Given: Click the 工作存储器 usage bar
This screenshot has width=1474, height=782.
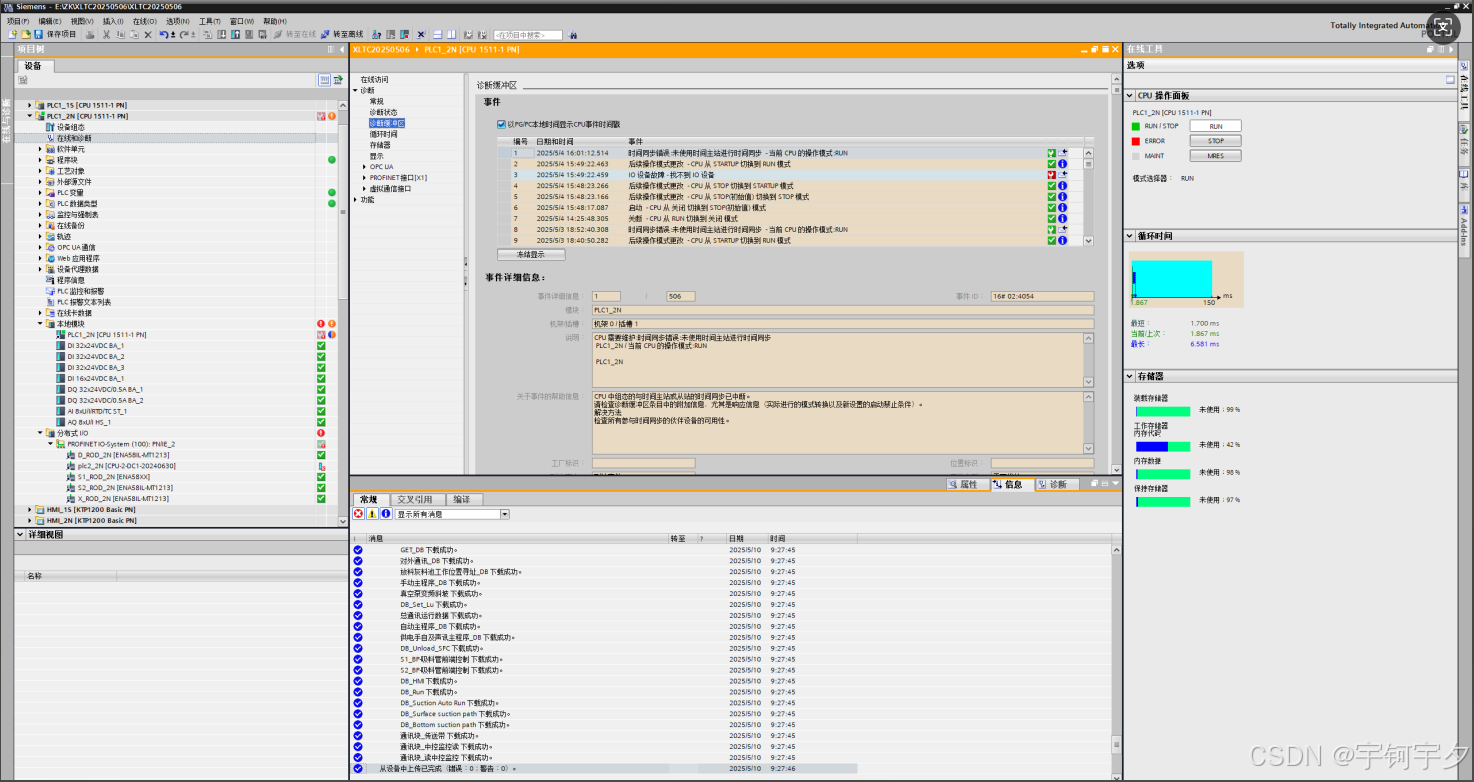Looking at the screenshot, I should (x=1163, y=446).
